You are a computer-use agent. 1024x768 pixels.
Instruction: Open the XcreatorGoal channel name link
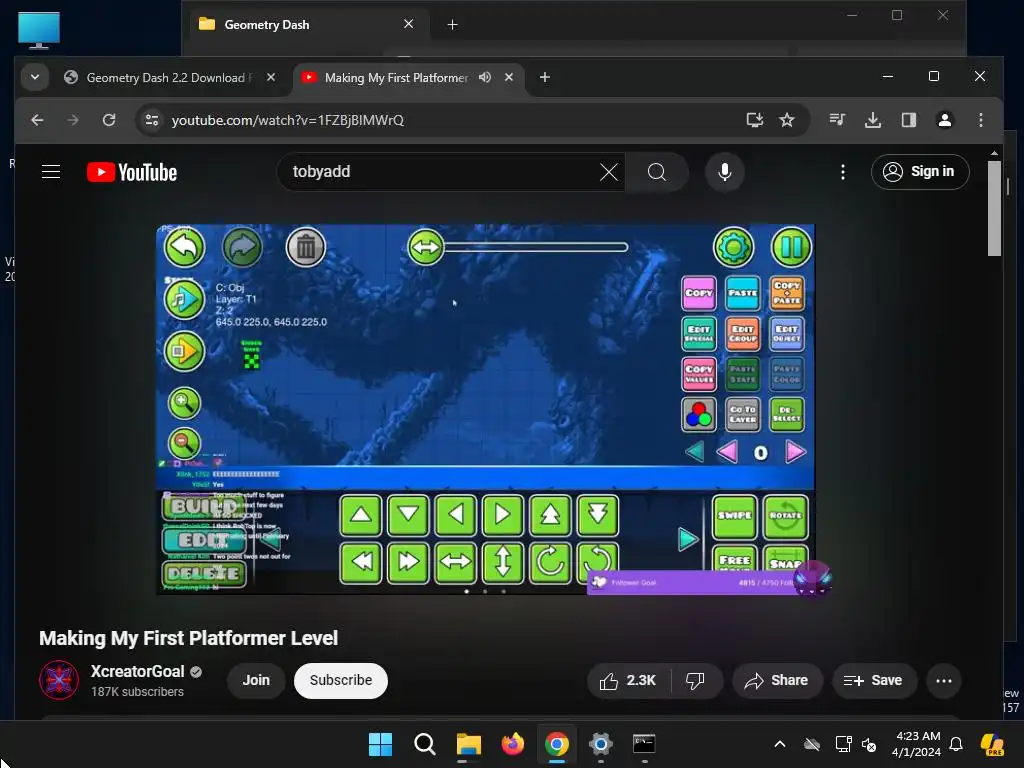tap(138, 671)
